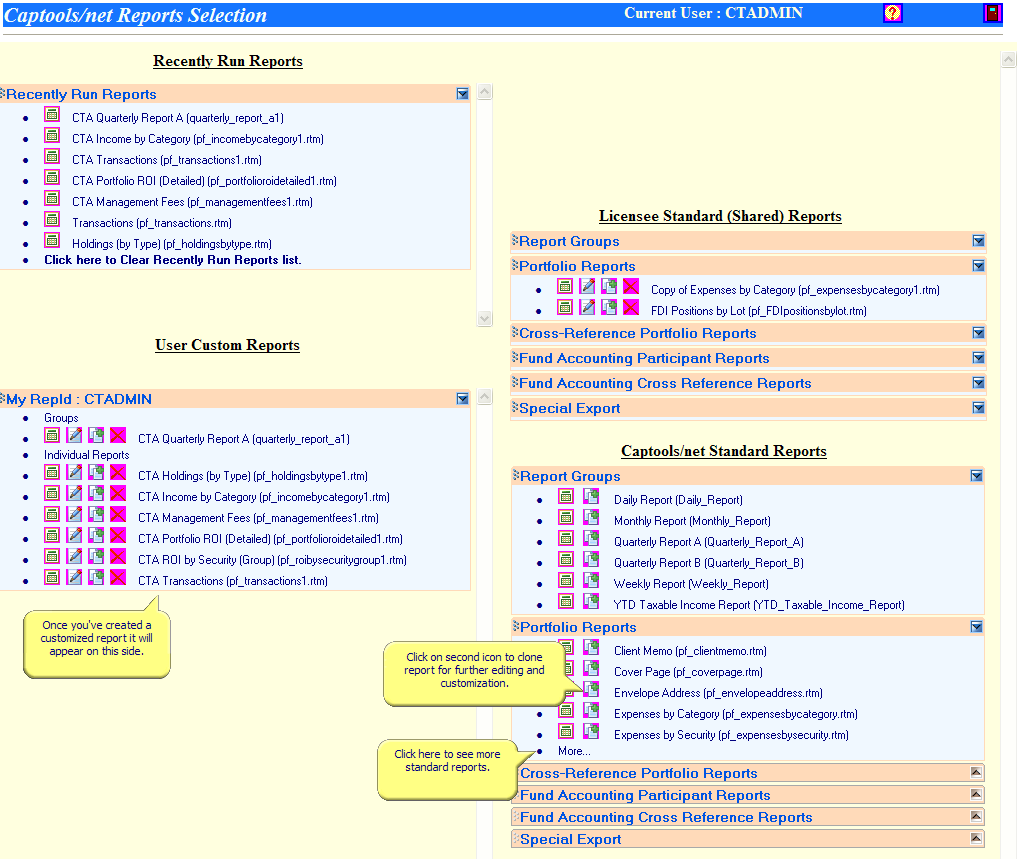This screenshot has height=859, width=1017.
Task: Edit CTA Holdings (by Type) custom report
Action: point(74,473)
